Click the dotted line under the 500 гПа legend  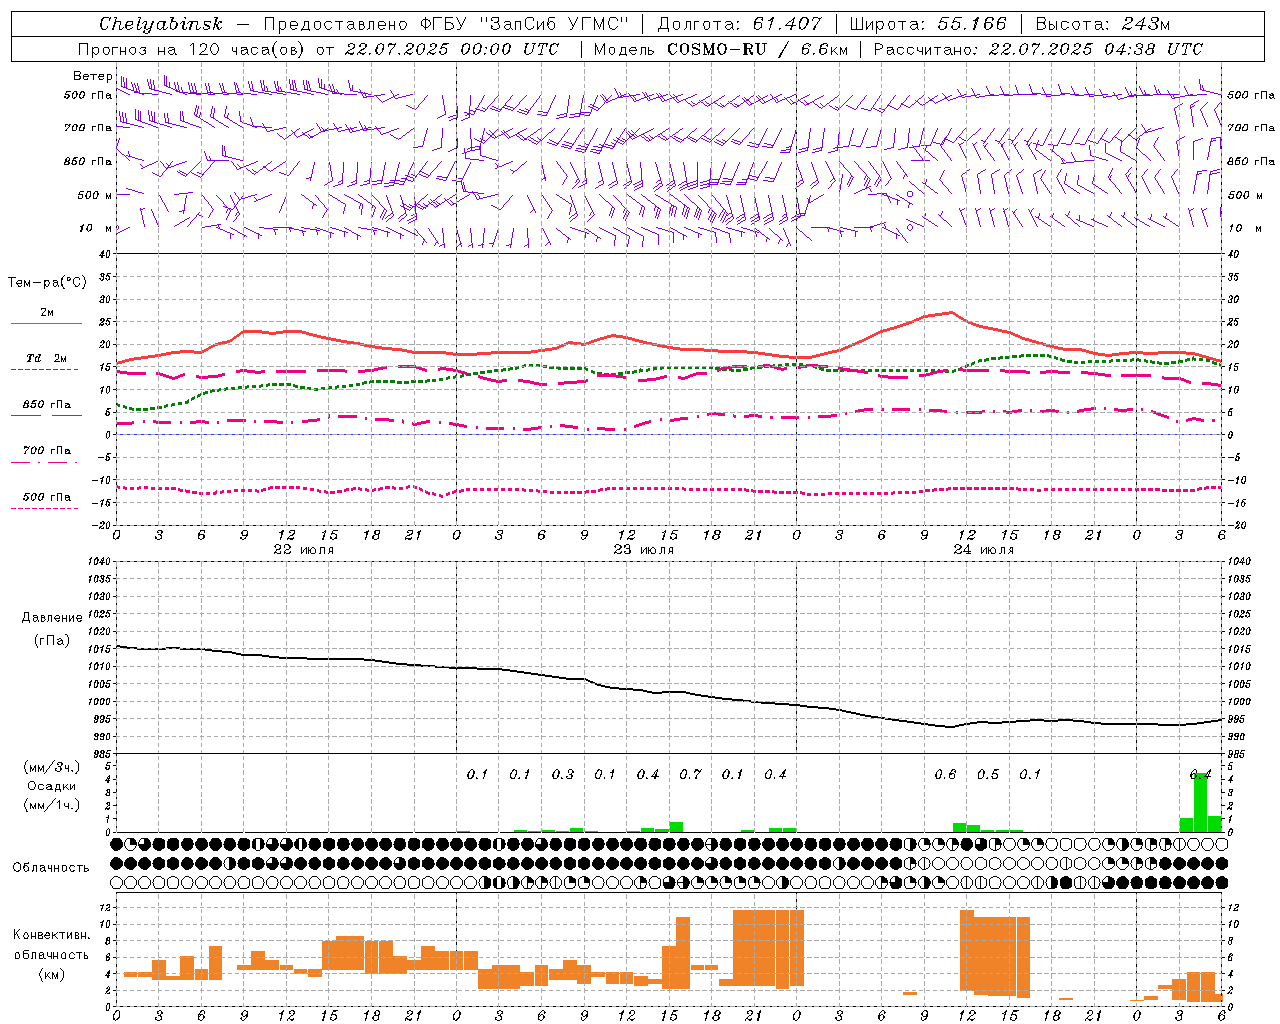pyautogui.click(x=44, y=508)
